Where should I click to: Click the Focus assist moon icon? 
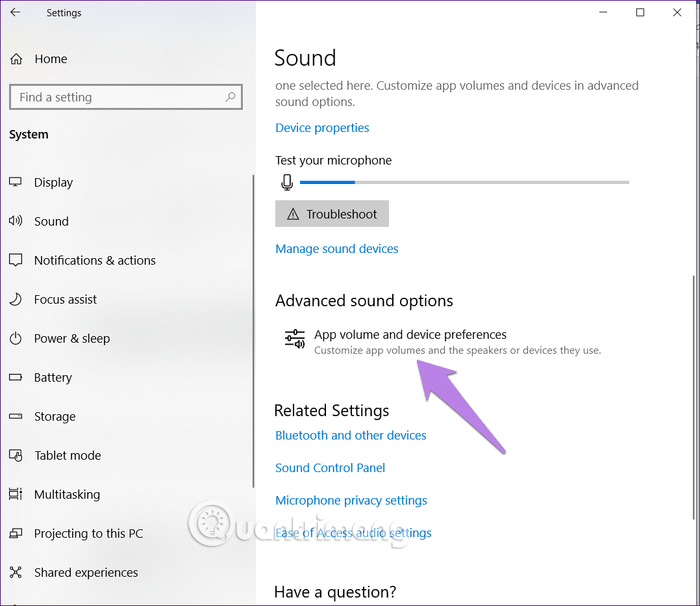[16, 299]
